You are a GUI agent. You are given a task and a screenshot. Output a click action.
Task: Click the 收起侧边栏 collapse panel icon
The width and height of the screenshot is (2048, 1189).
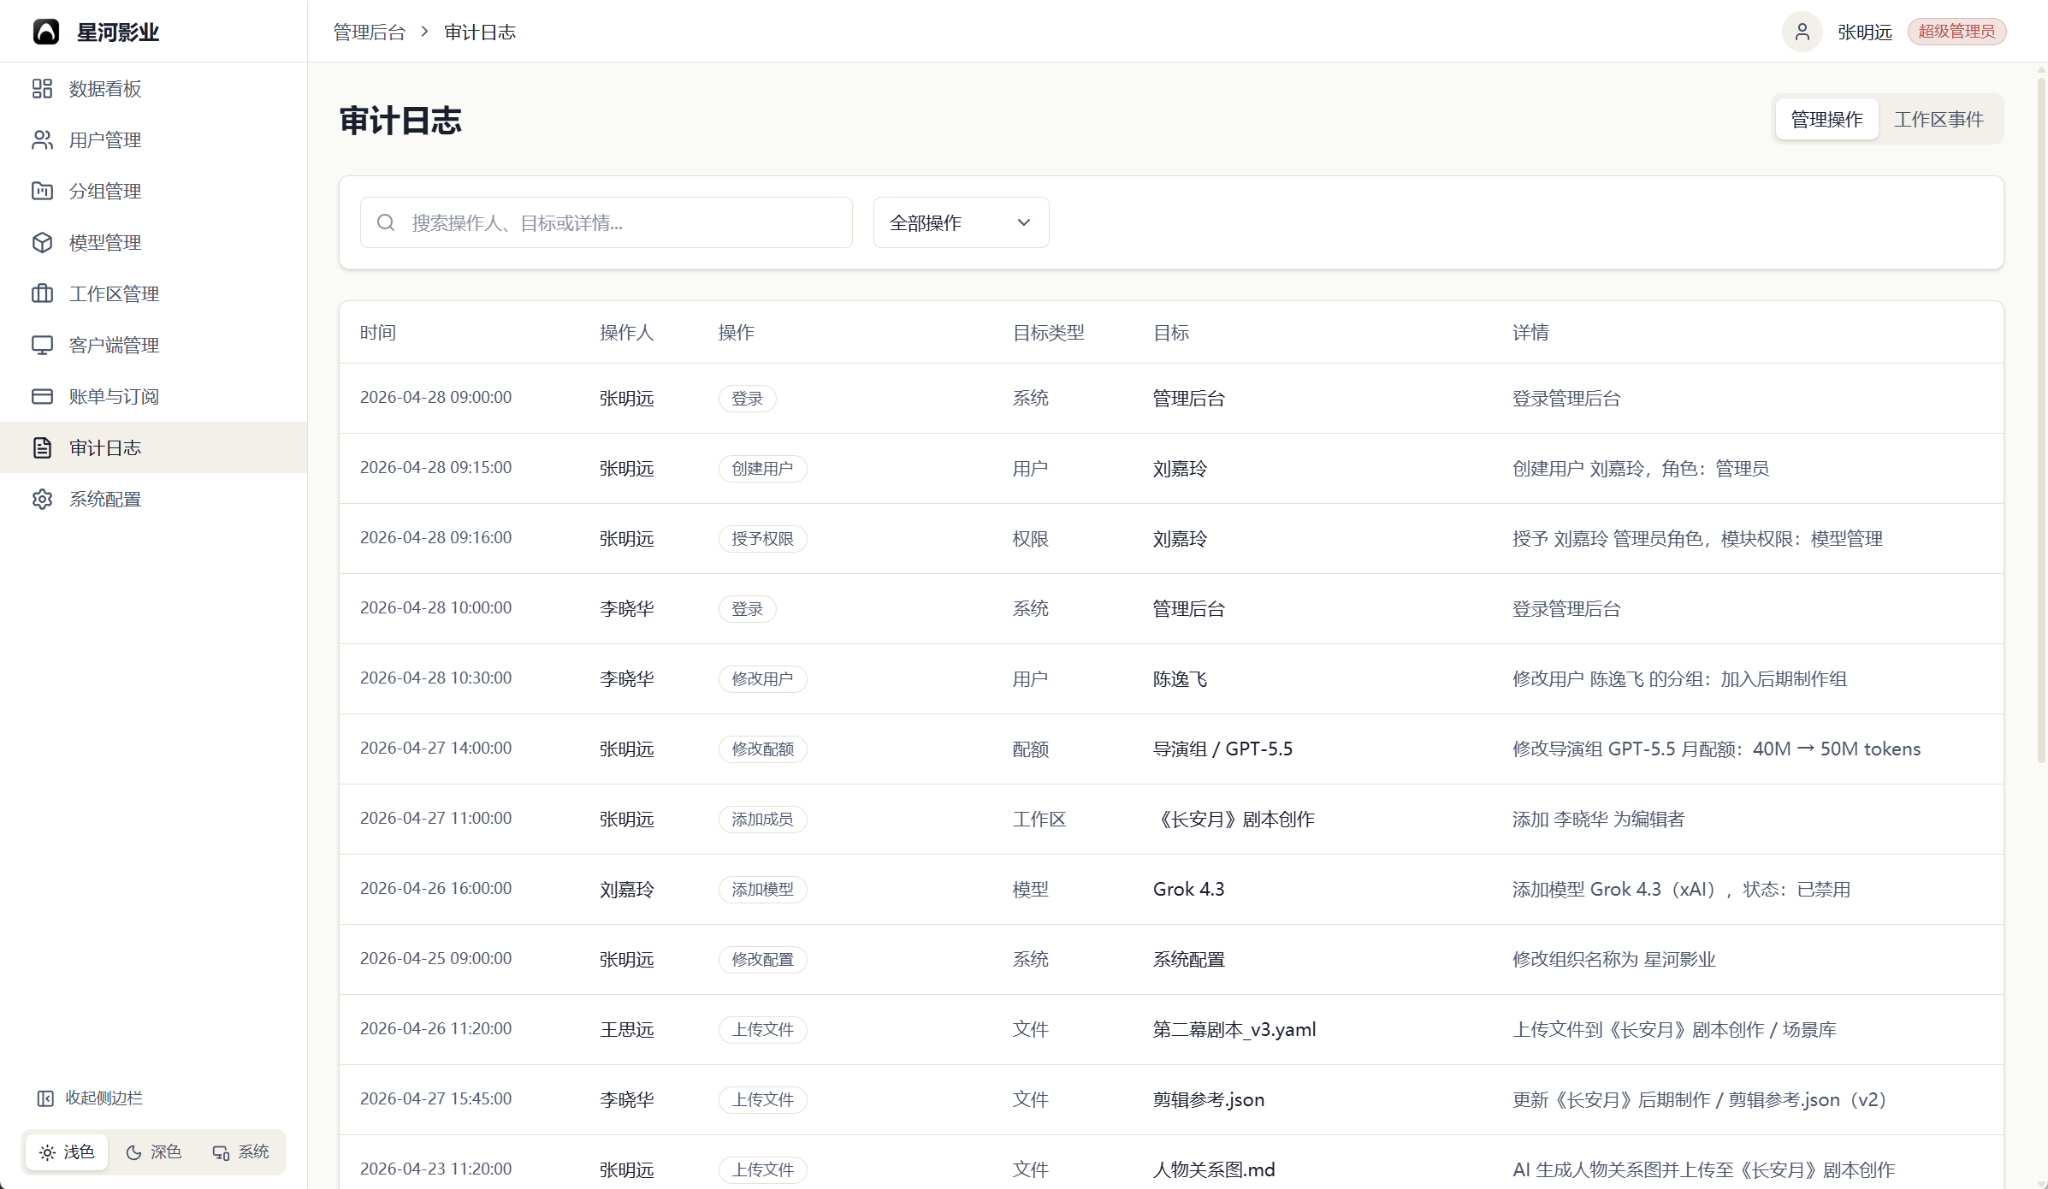[x=45, y=1098]
